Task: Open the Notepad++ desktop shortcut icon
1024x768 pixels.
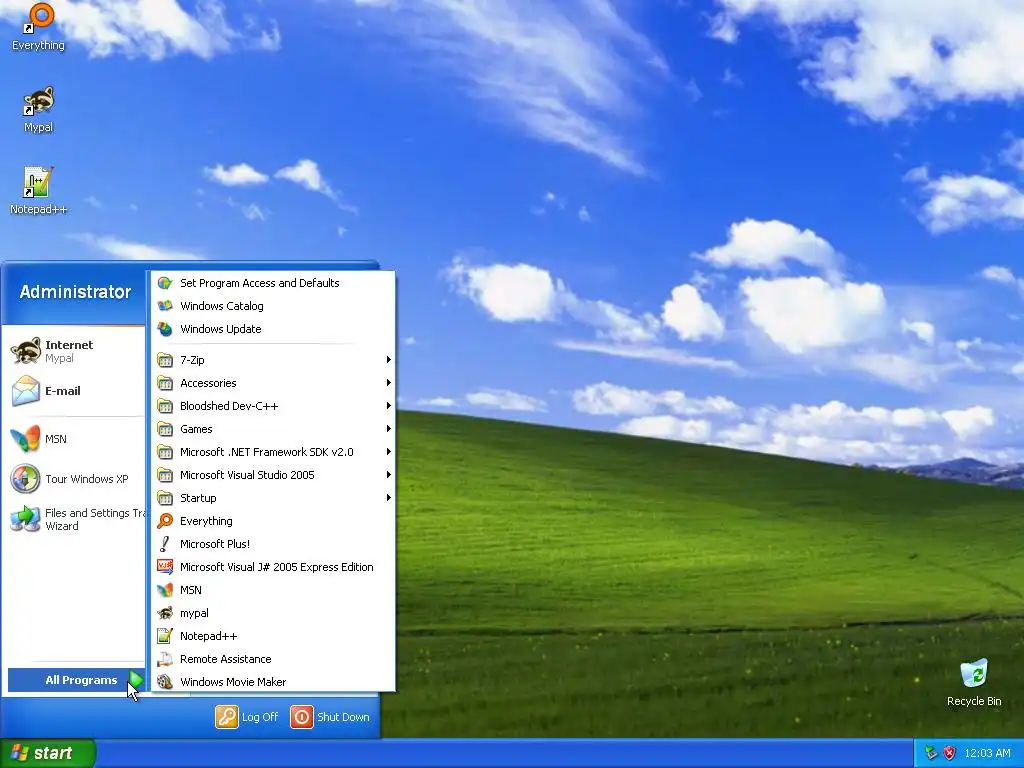Action: 39,182
